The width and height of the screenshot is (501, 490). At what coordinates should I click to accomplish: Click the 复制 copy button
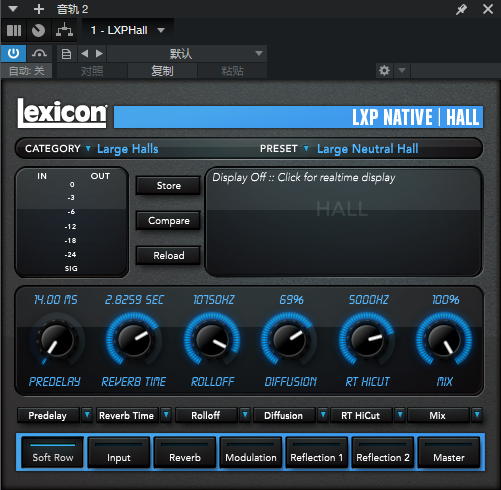coord(162,71)
